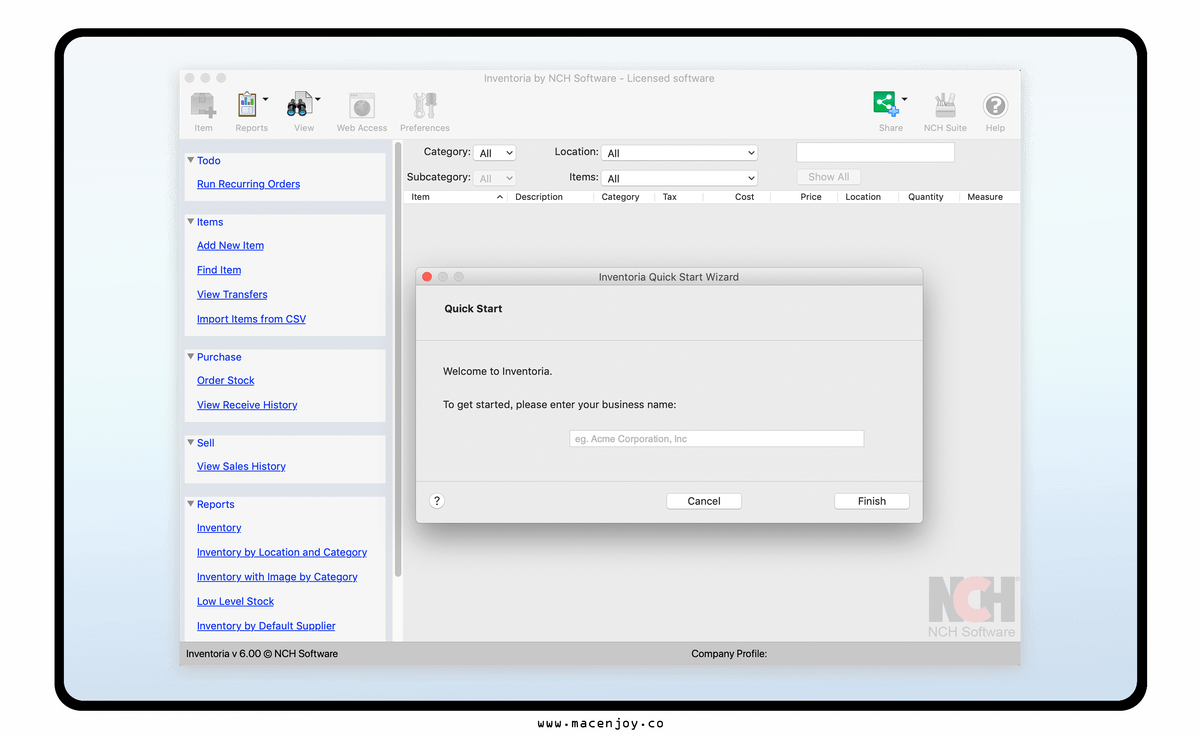Click the business name input field

(x=716, y=439)
